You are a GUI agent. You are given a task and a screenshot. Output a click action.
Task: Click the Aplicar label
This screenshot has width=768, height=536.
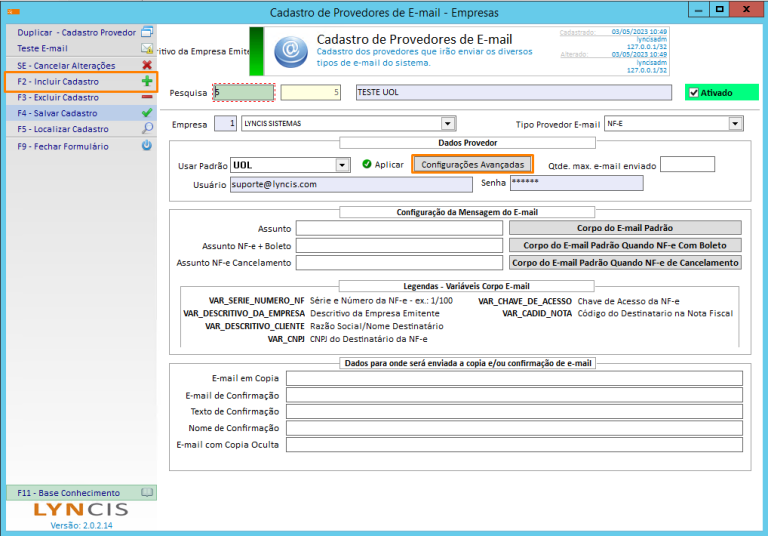389,165
